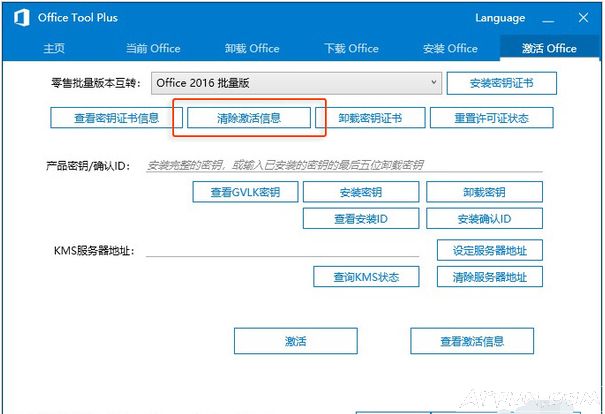Select the 激活 Office tab
Image resolution: width=605 pixels, height=414 pixels.
point(549,48)
